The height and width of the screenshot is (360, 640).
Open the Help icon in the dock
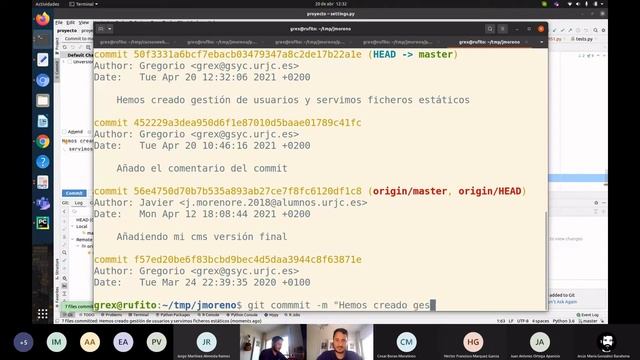[43, 162]
